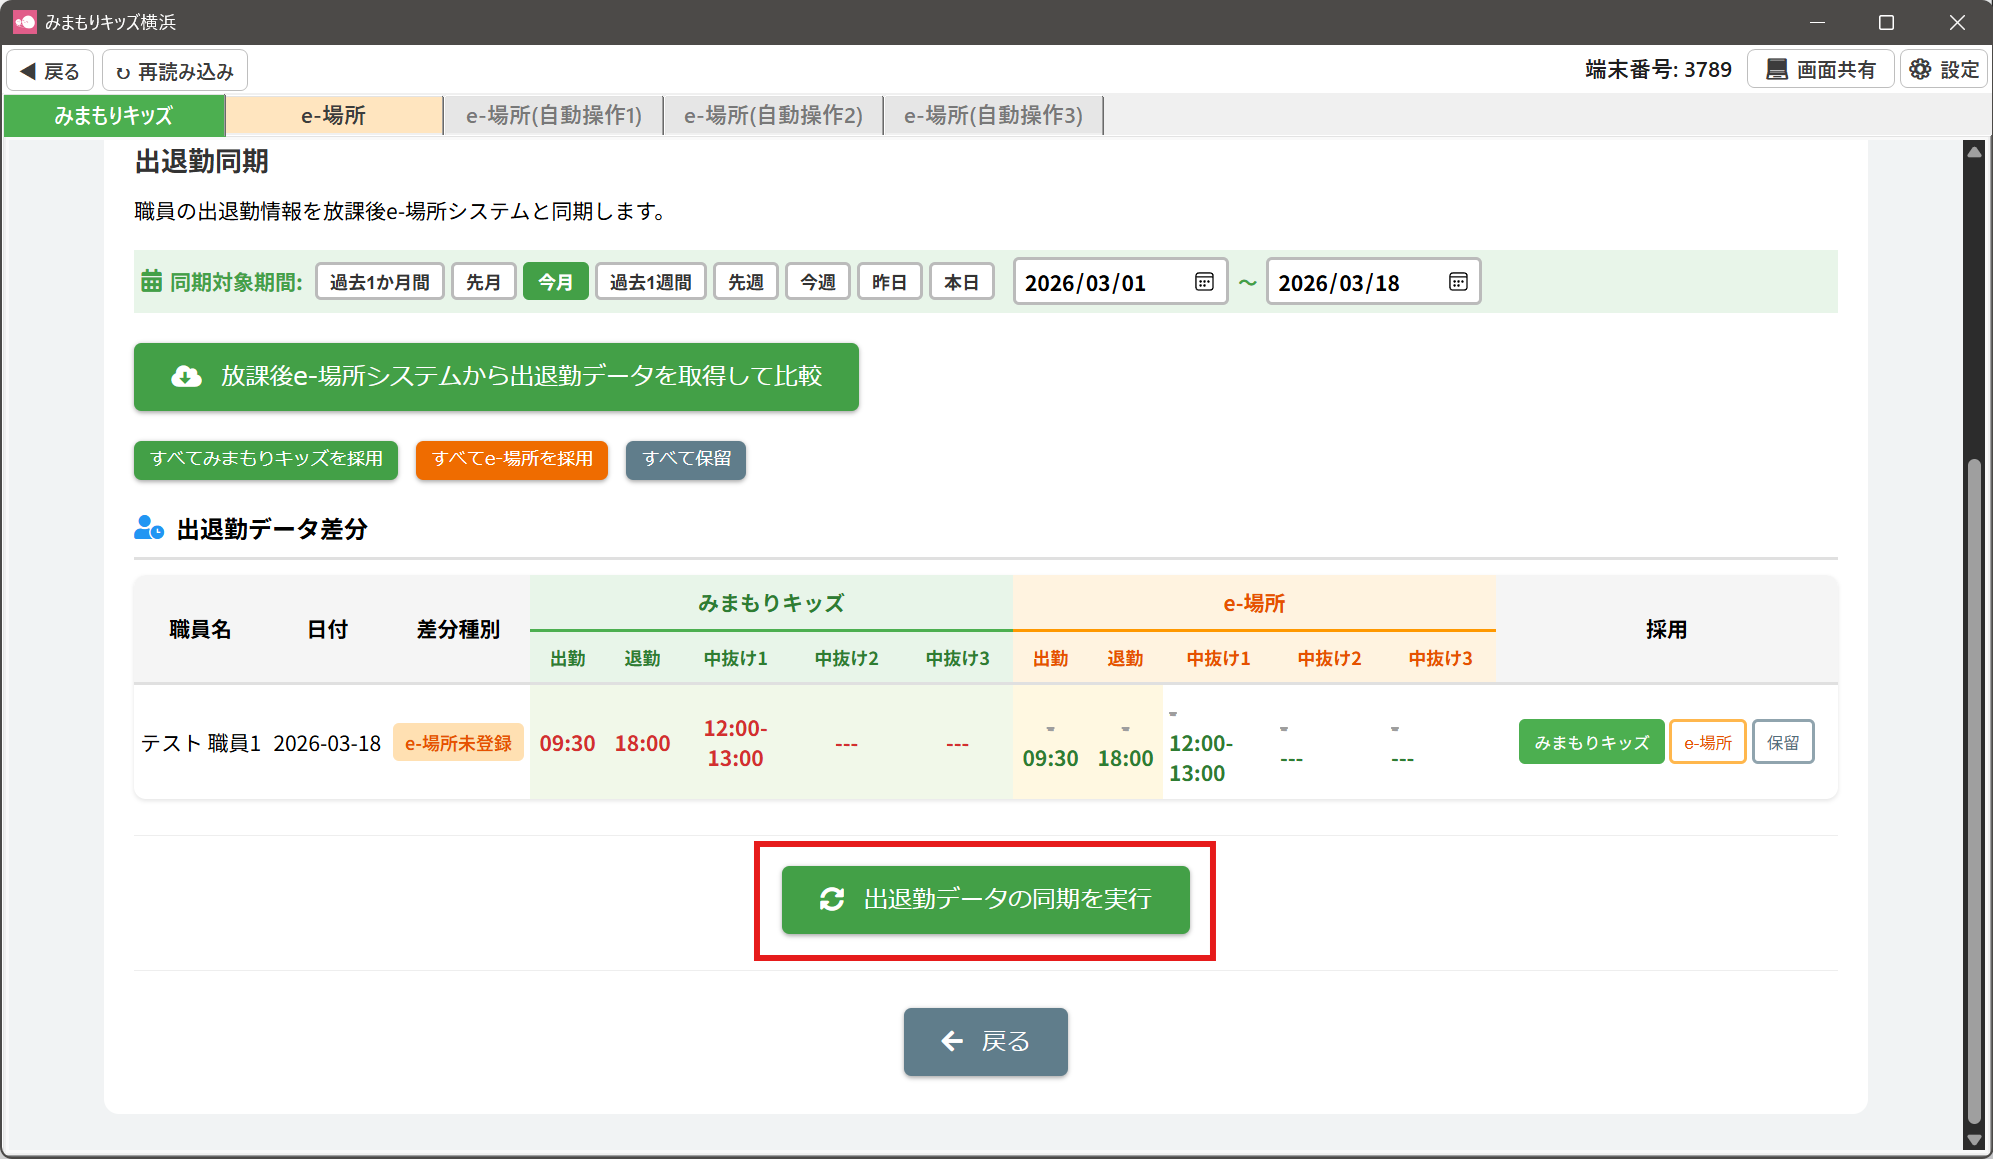Click the vertical scrollbar down arrow
The height and width of the screenshot is (1159, 1993).
click(x=1973, y=1139)
